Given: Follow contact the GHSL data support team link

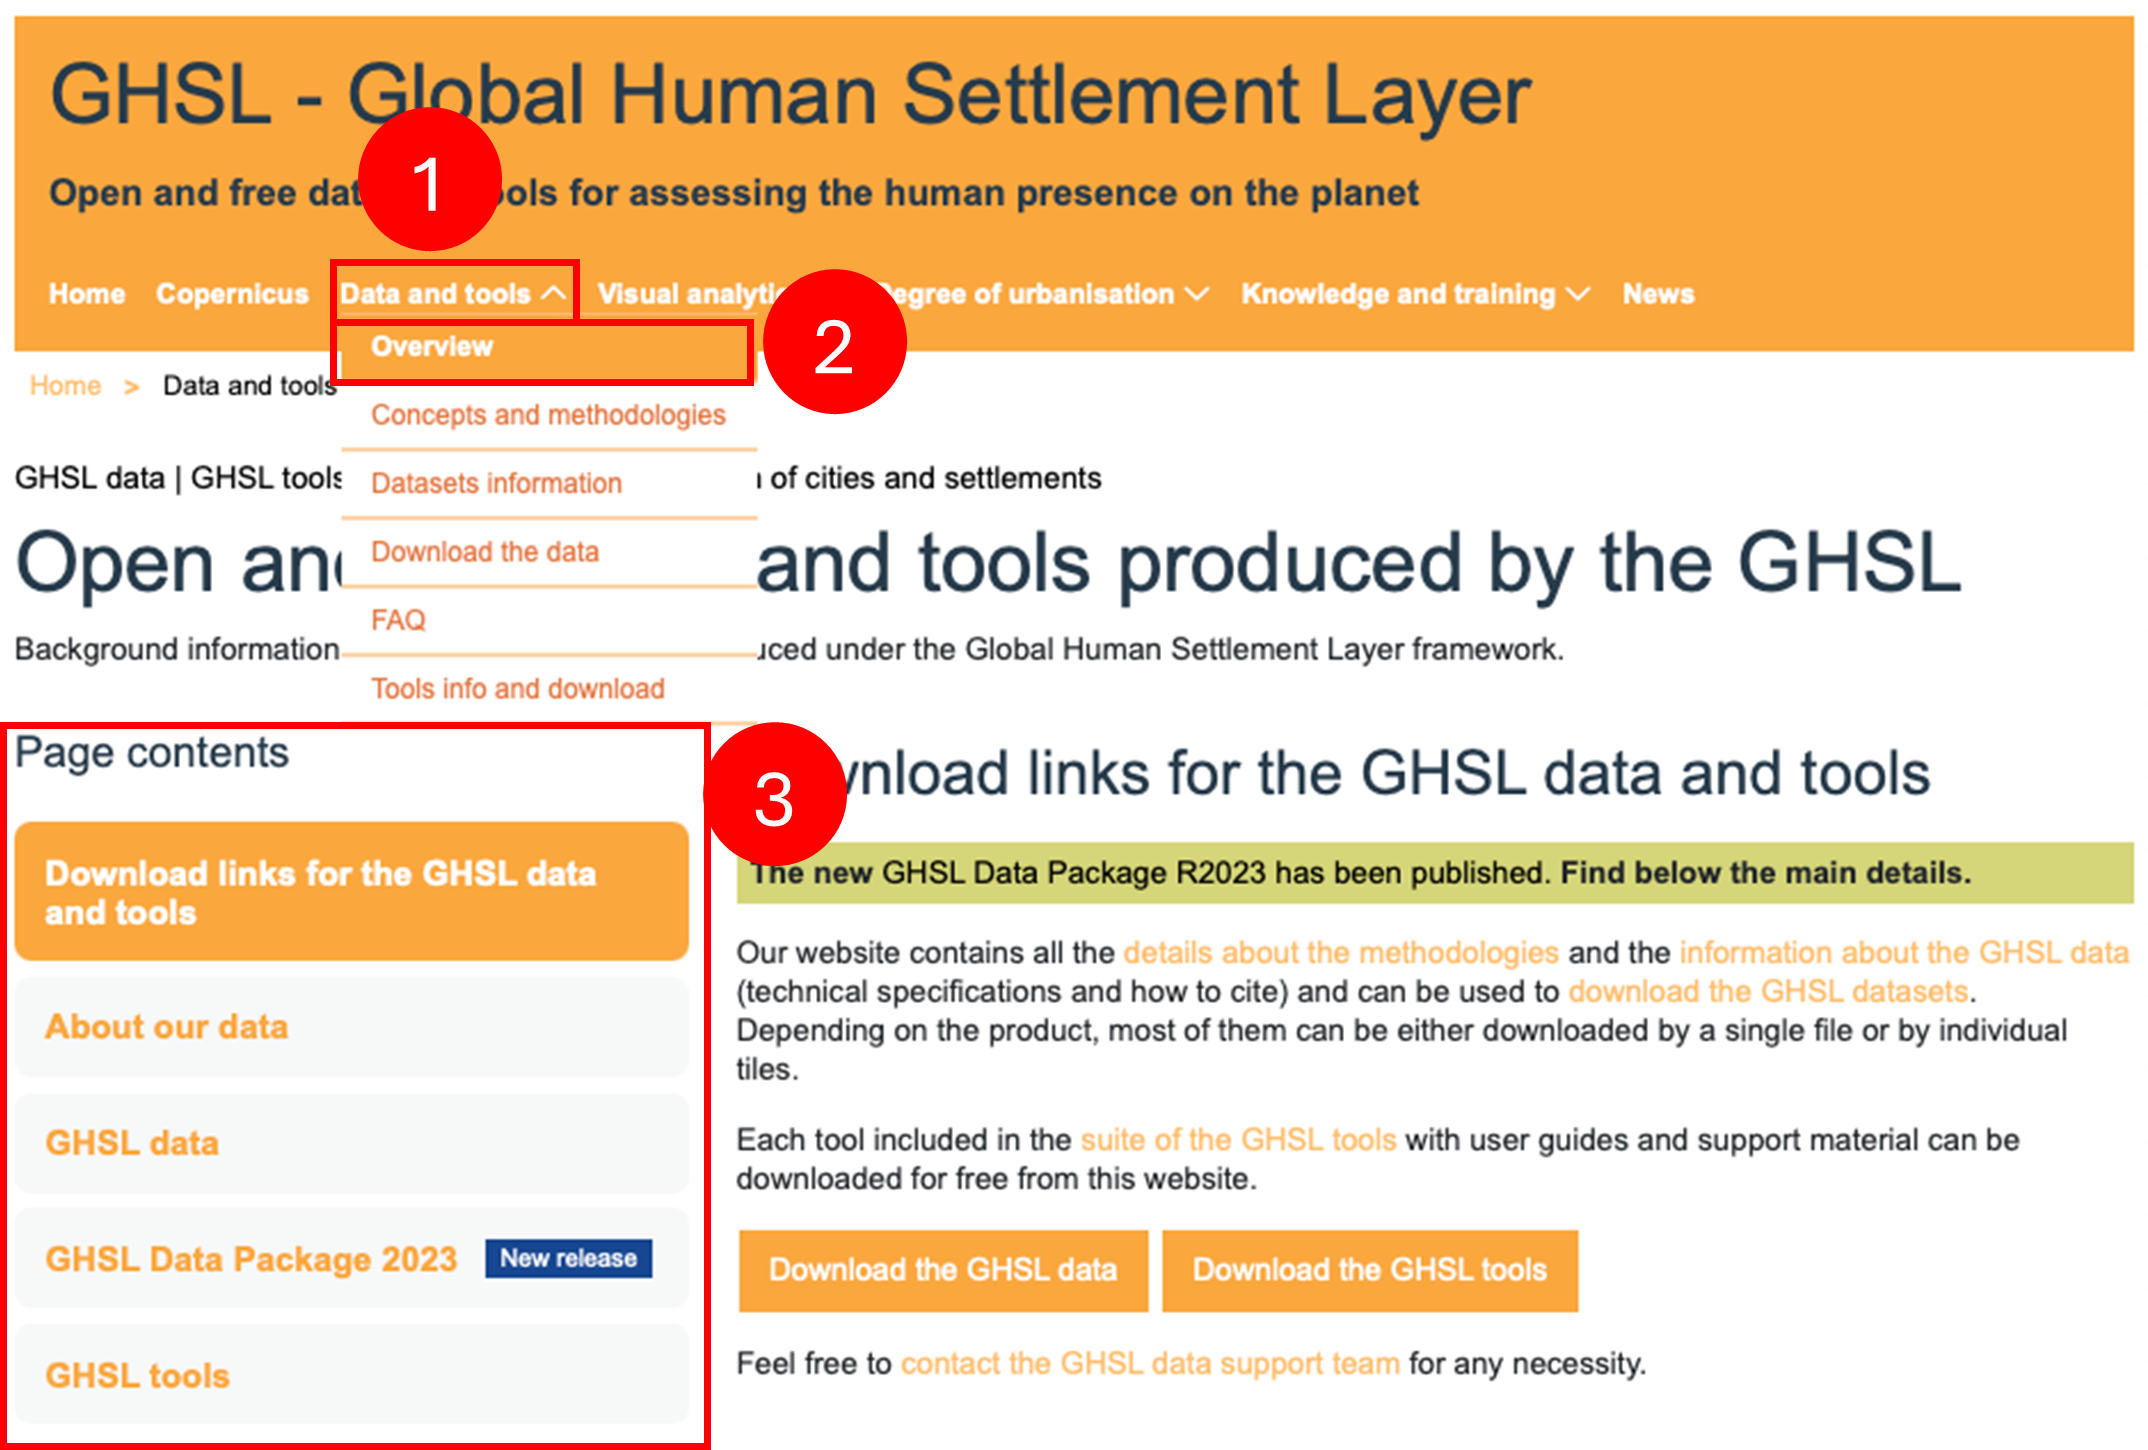Looking at the screenshot, I should click(1150, 1364).
